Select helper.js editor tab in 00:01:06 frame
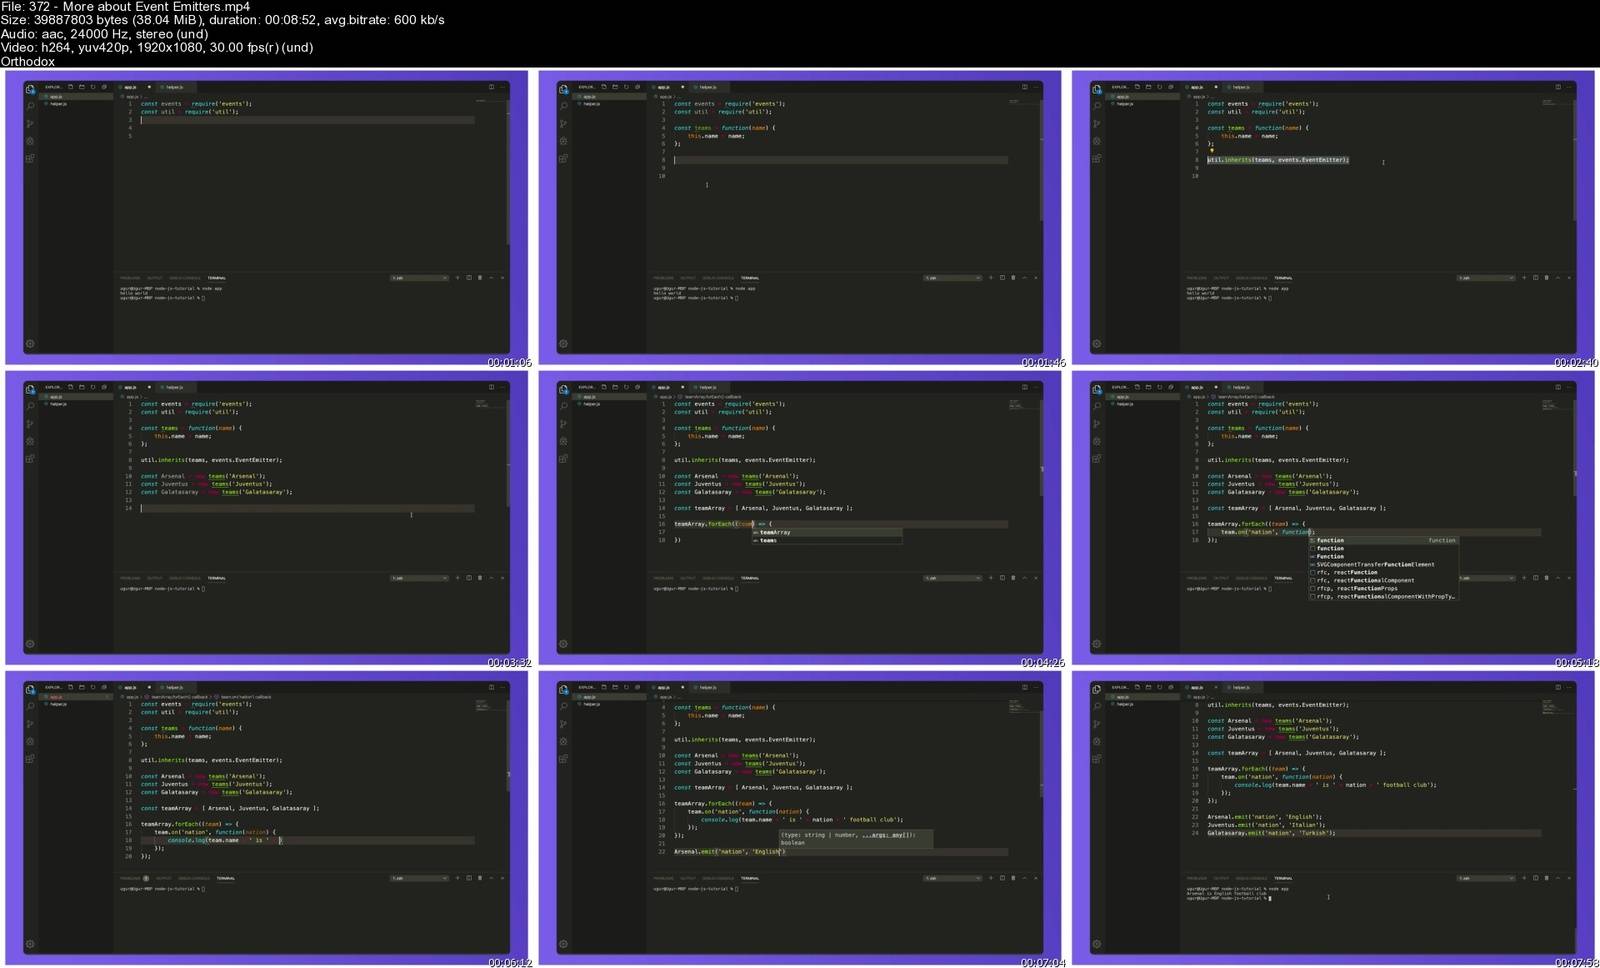Image resolution: width=1600 pixels, height=968 pixels. 174,87
